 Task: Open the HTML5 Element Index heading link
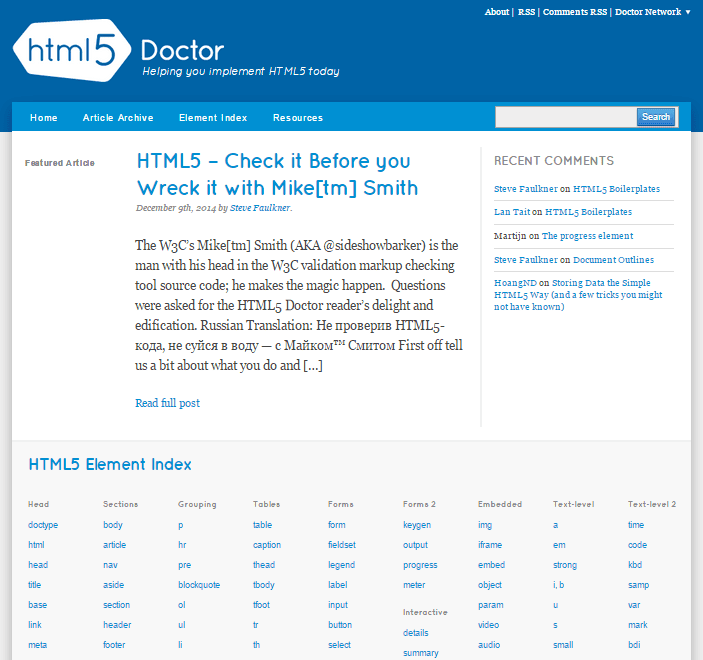pyautogui.click(x=110, y=465)
